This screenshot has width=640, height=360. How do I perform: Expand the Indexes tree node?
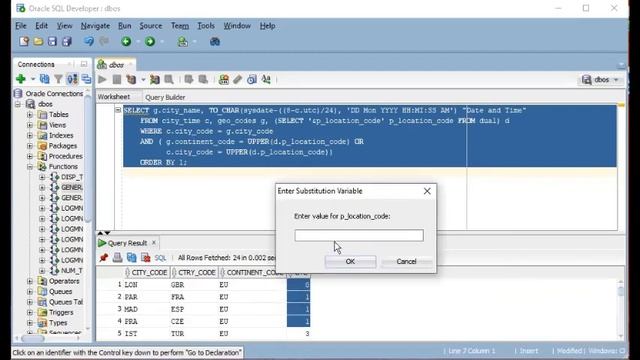(30, 136)
